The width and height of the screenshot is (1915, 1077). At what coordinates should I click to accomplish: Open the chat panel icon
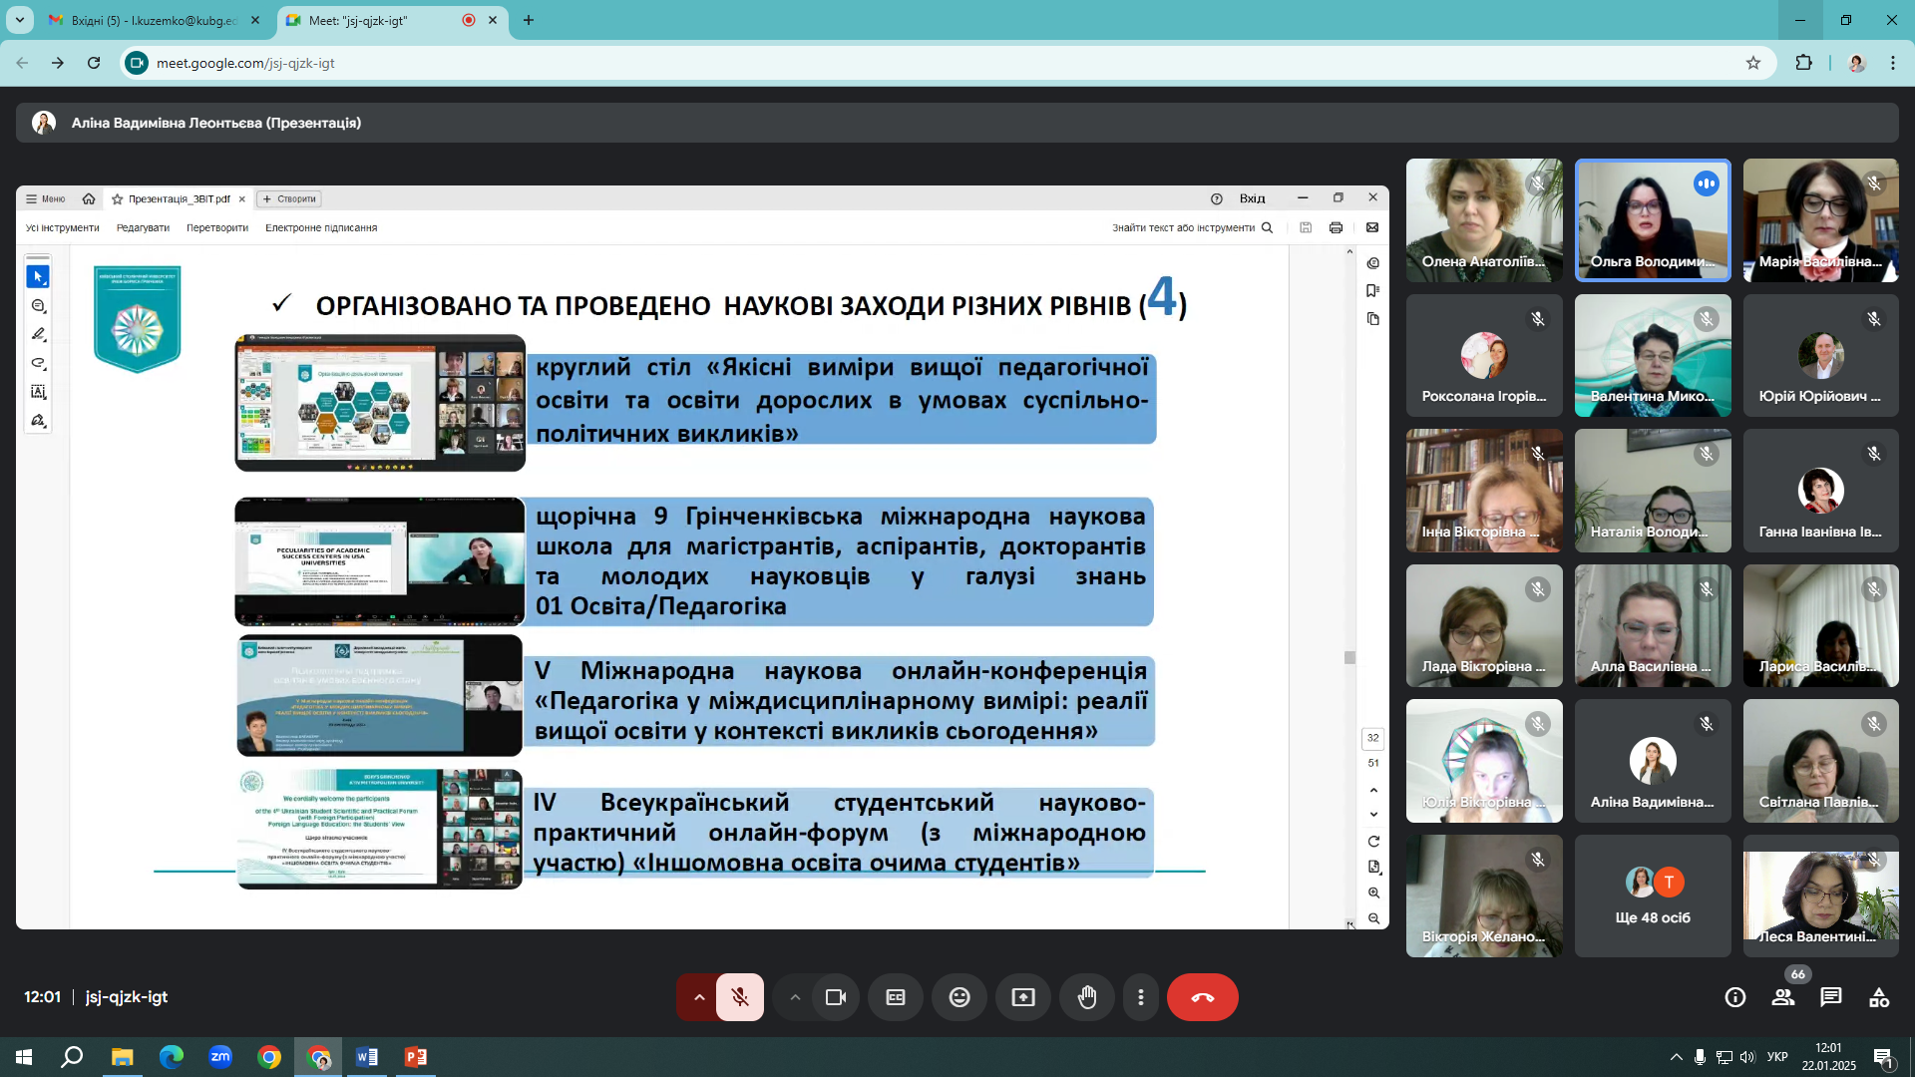coord(1830,997)
